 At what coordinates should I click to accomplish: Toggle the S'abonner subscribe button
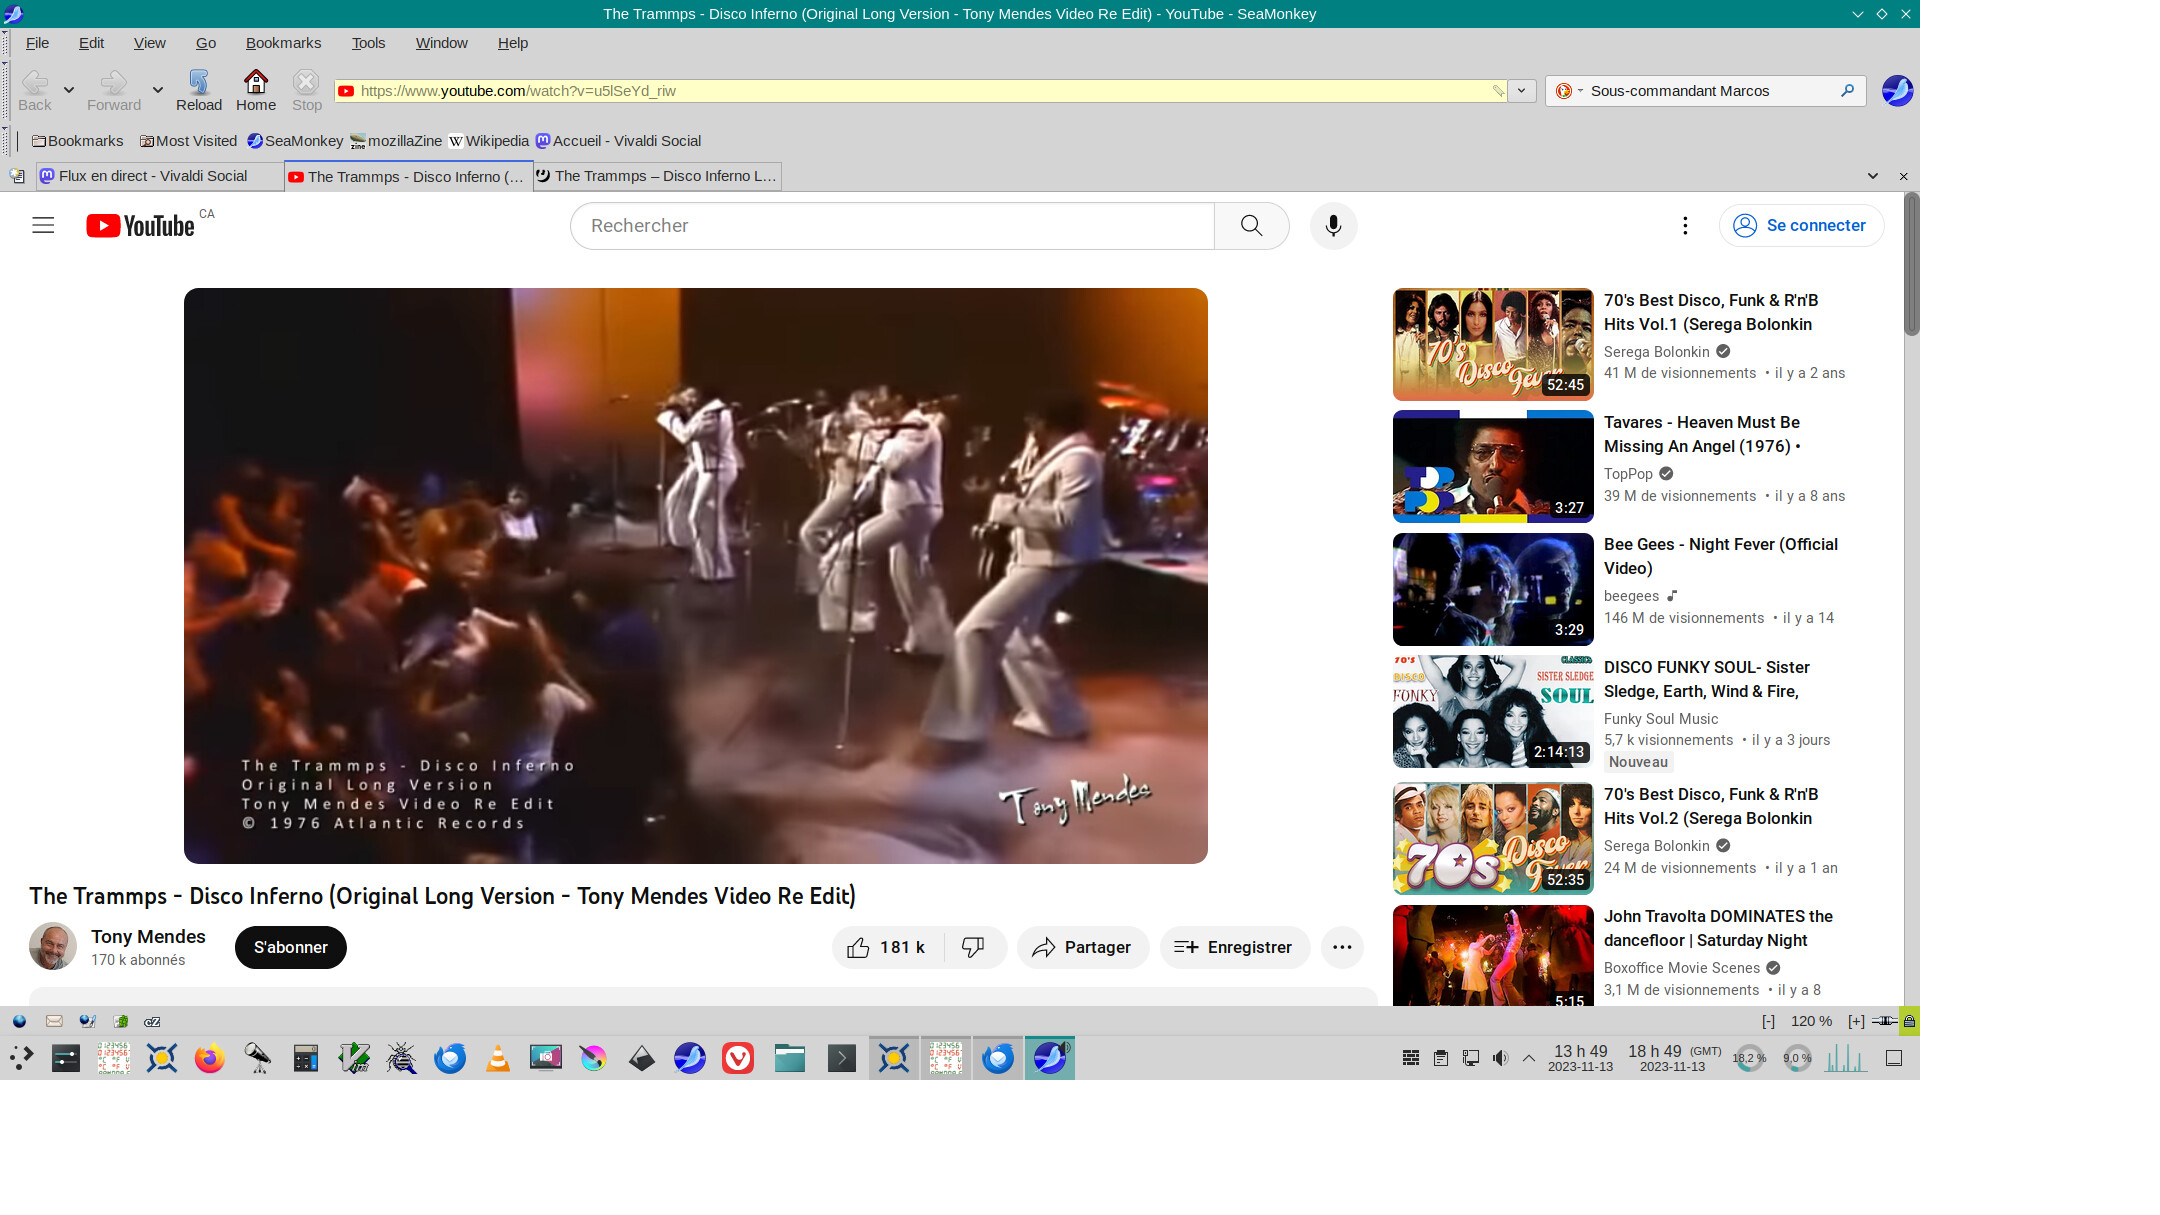pyautogui.click(x=290, y=947)
